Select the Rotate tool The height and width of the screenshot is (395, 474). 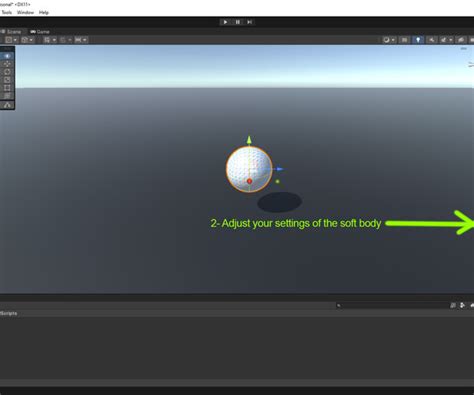pyautogui.click(x=7, y=72)
